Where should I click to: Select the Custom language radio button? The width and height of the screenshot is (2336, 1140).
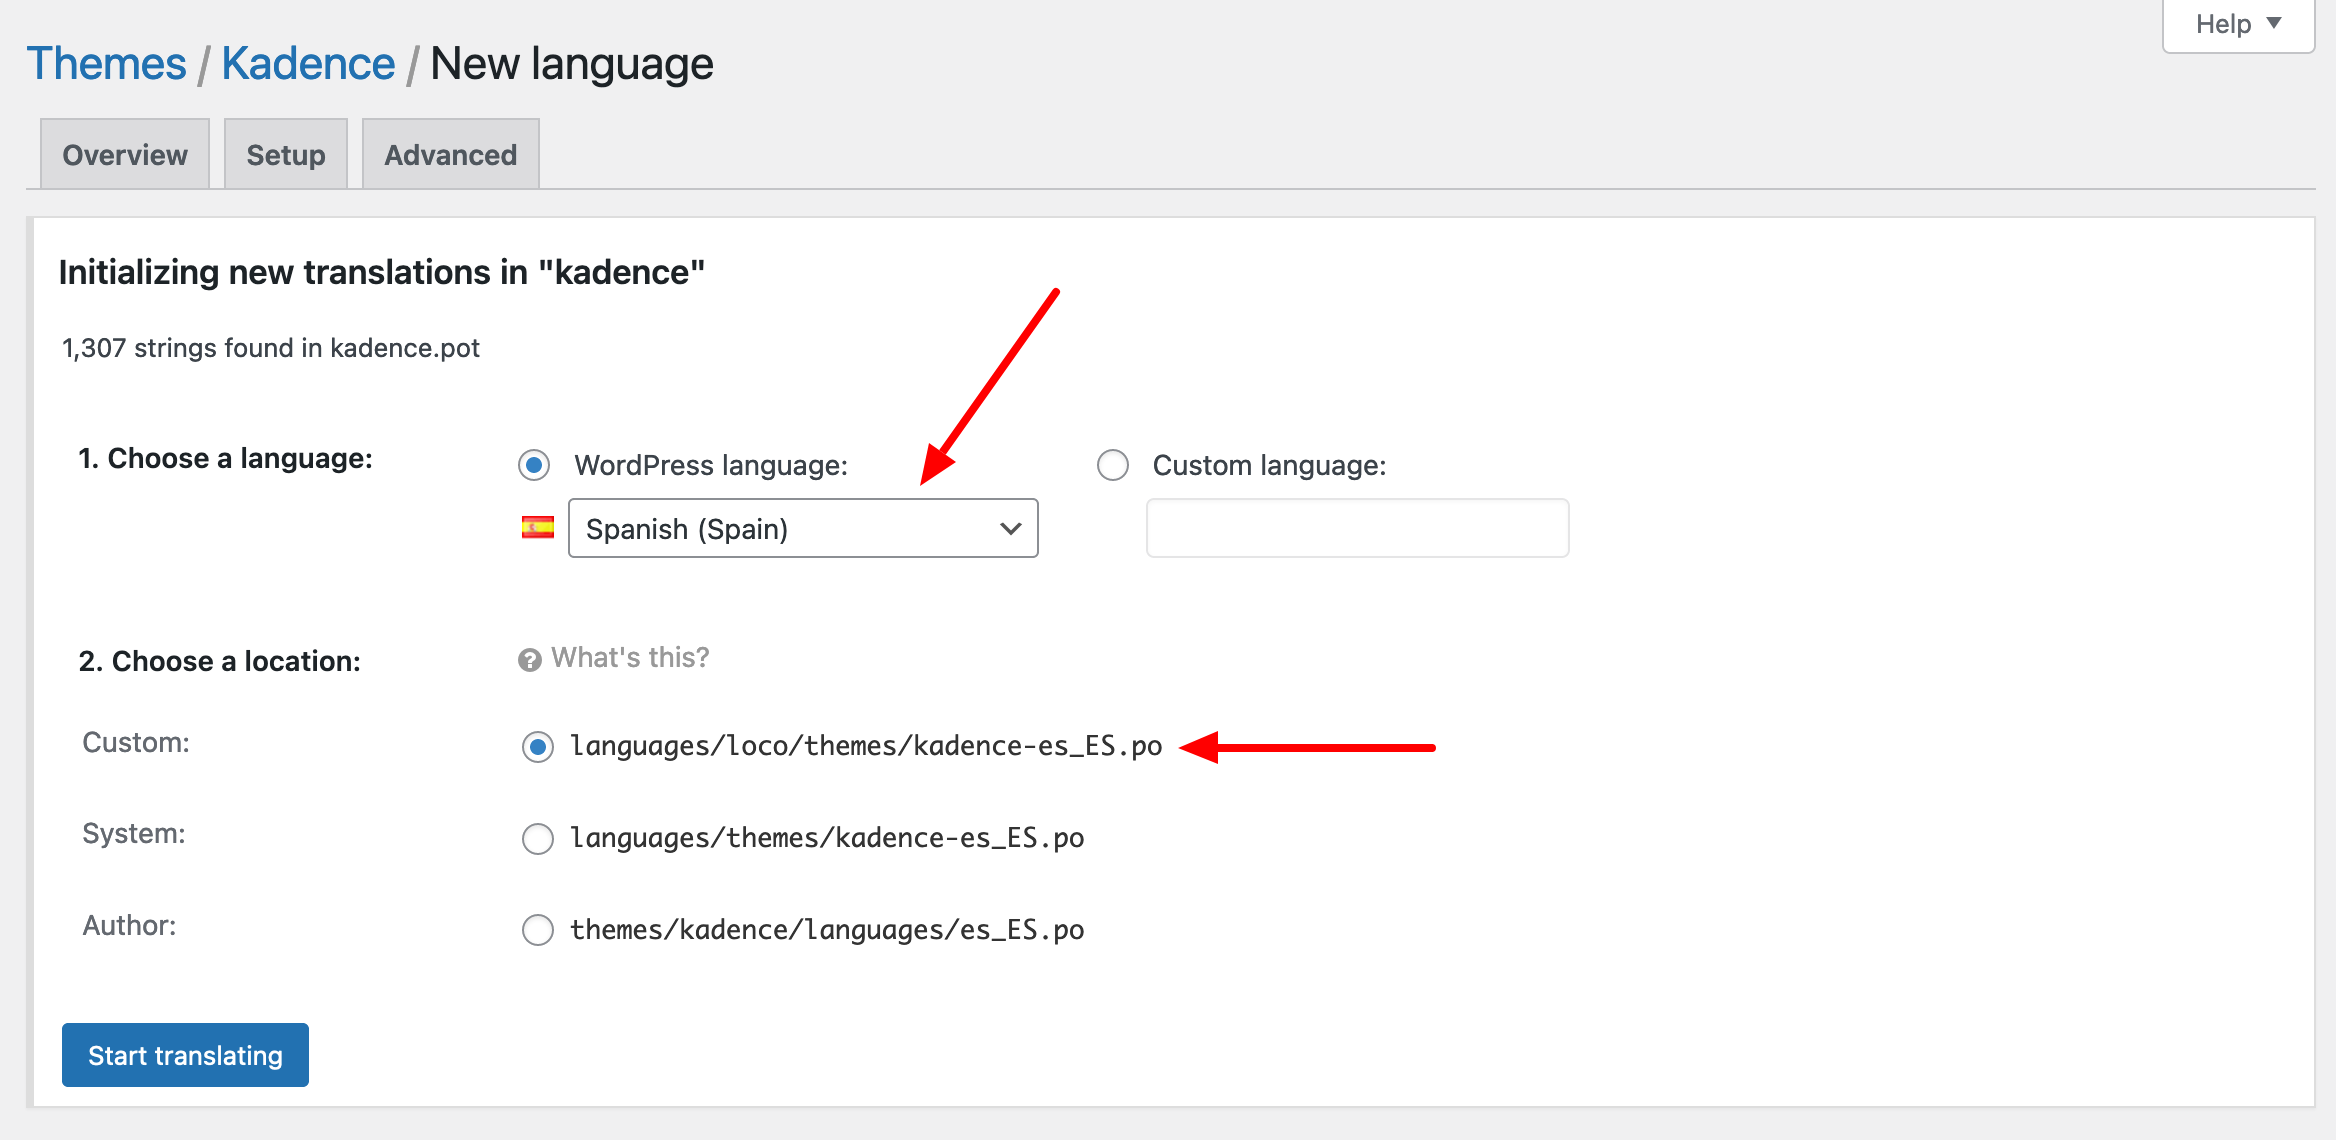1113,465
